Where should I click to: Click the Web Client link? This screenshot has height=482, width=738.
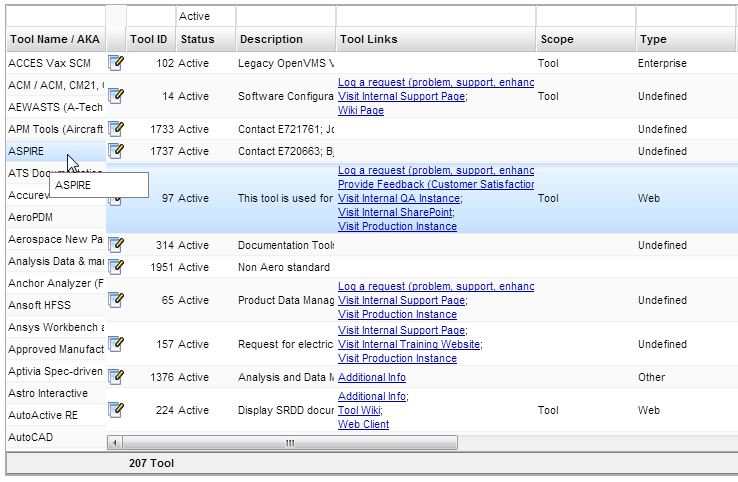[363, 424]
